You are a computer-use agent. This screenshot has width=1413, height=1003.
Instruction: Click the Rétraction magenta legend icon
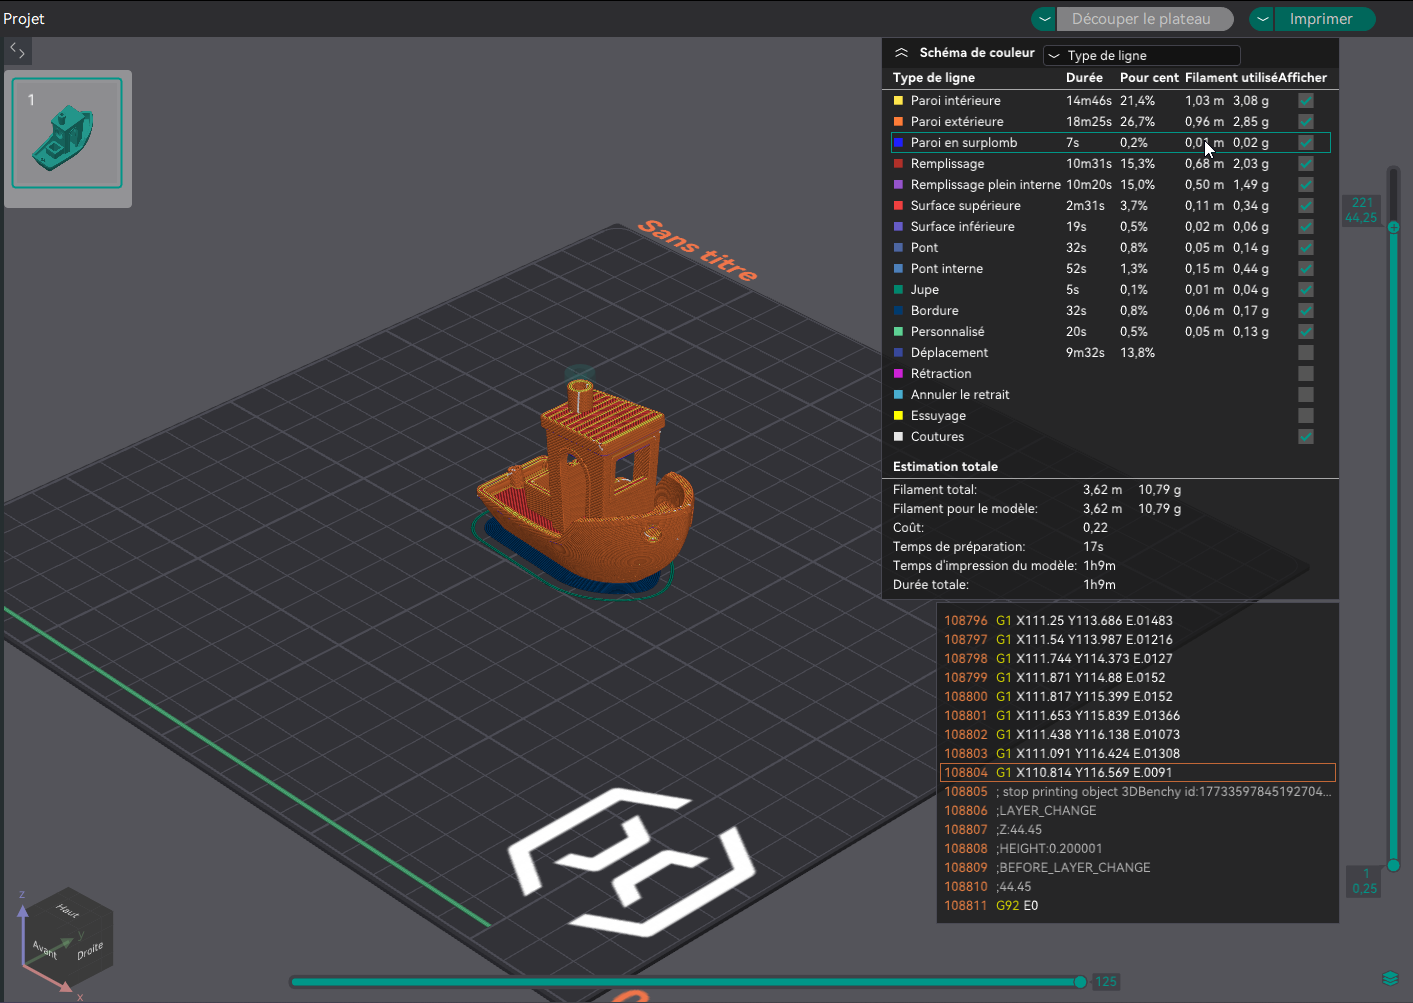coord(898,374)
